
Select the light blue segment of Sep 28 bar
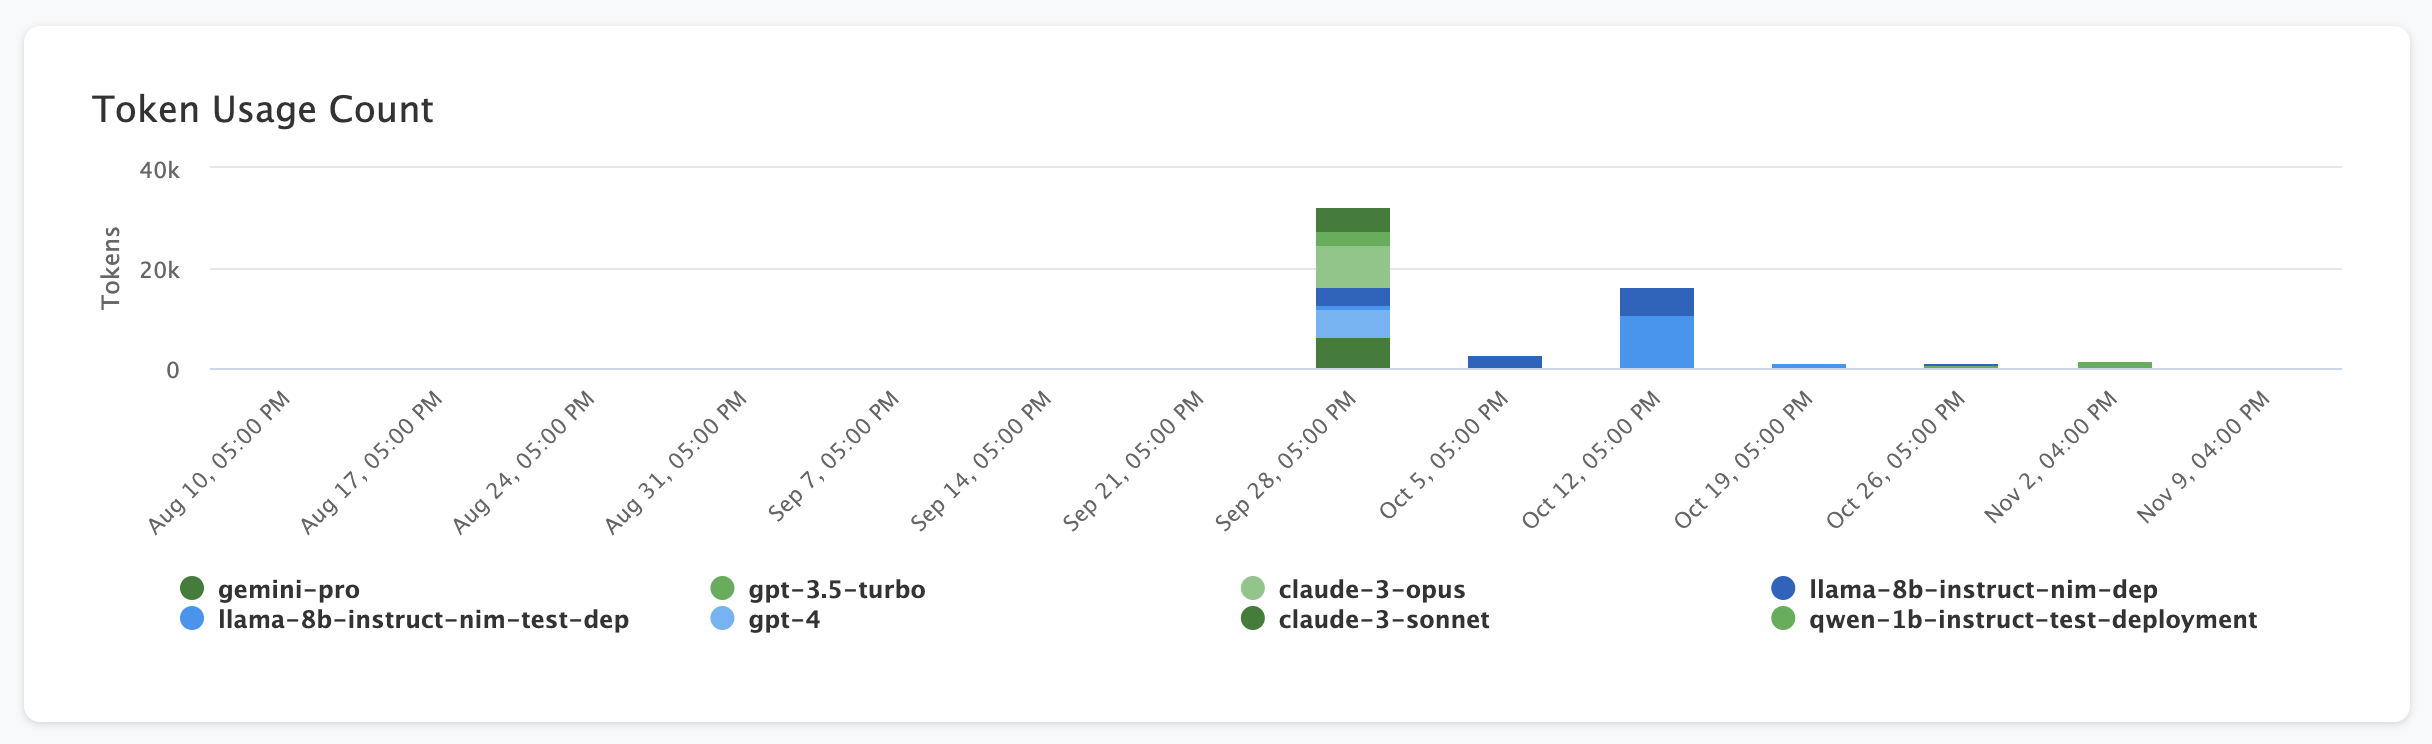click(1352, 324)
